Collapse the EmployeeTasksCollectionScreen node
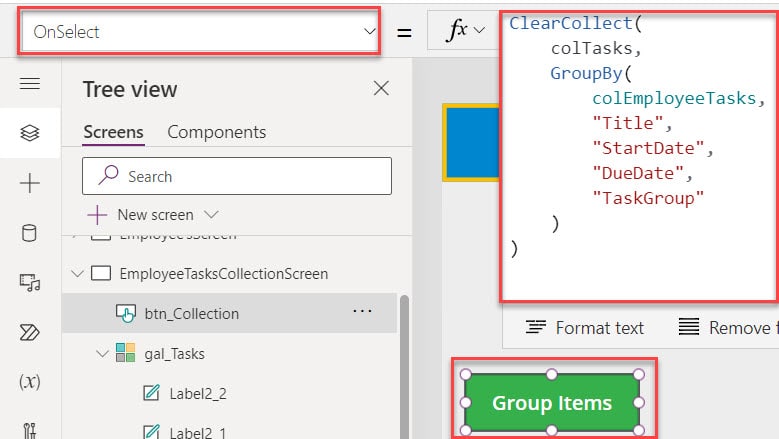Image resolution: width=779 pixels, height=439 pixels. click(x=78, y=273)
